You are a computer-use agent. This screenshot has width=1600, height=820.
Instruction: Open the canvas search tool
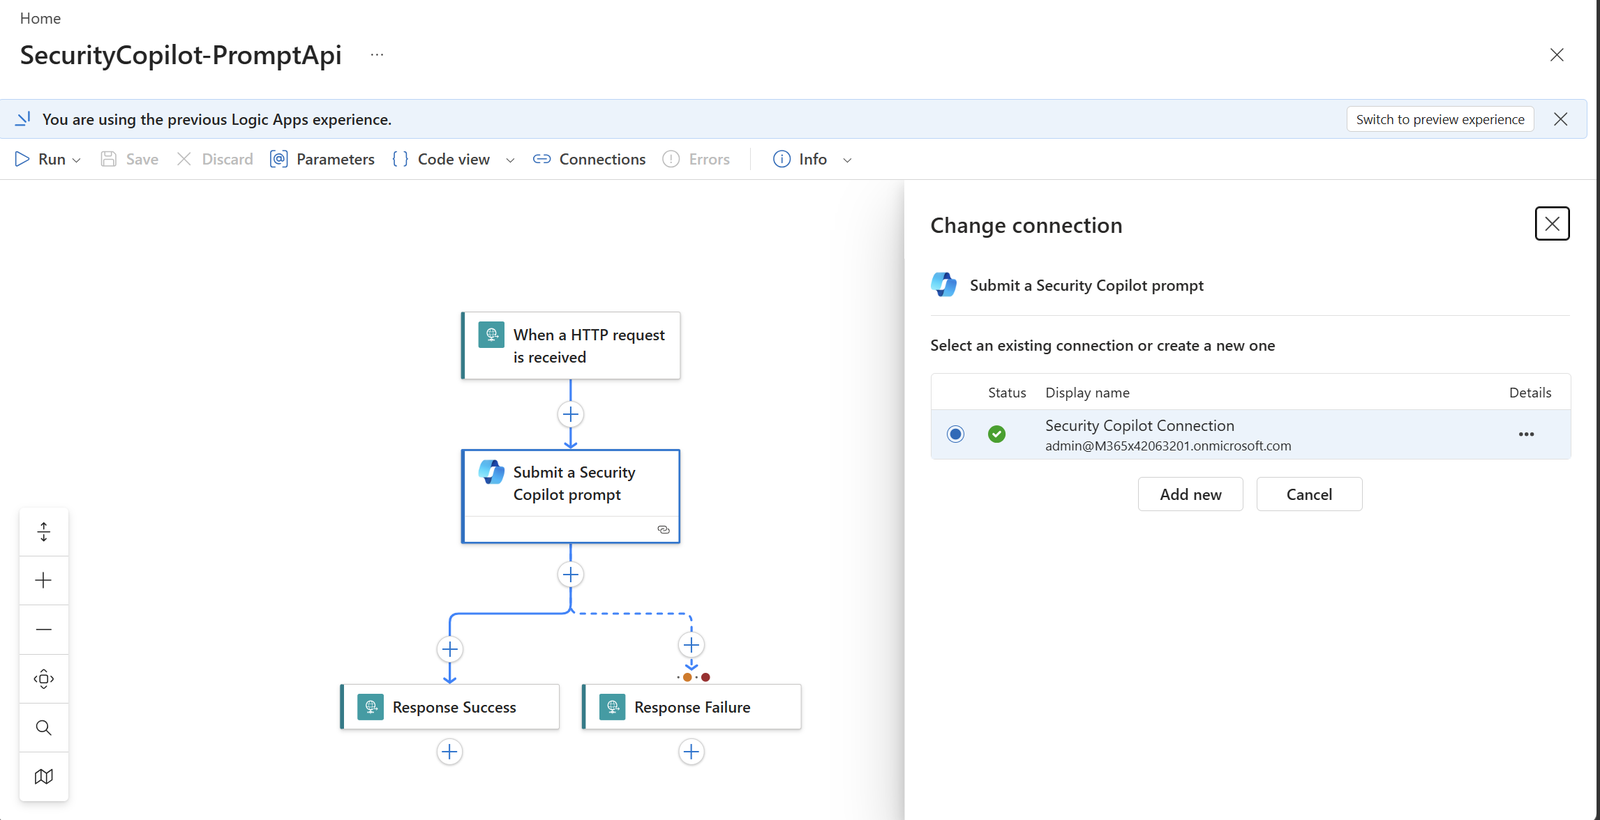click(x=44, y=728)
